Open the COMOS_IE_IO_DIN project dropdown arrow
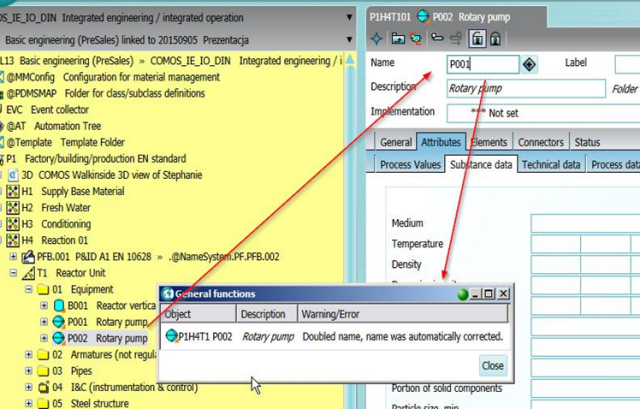 click(x=349, y=18)
